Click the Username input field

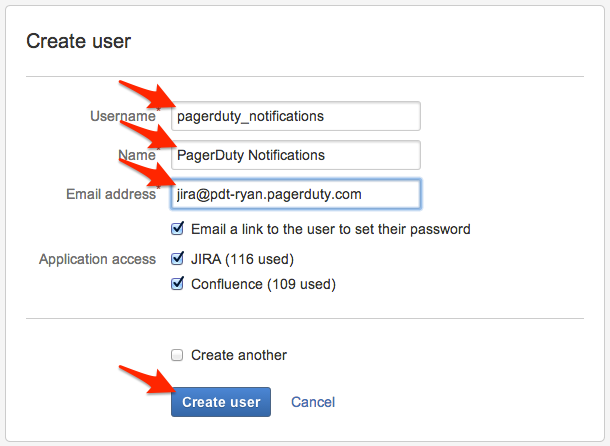(294, 116)
